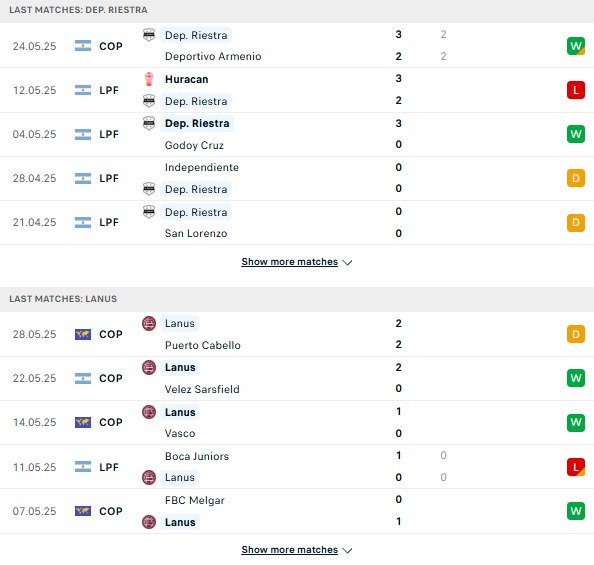Click the Last Matches: Dep. Riestra header
Screen dimensions: 594x565
(x=78, y=10)
